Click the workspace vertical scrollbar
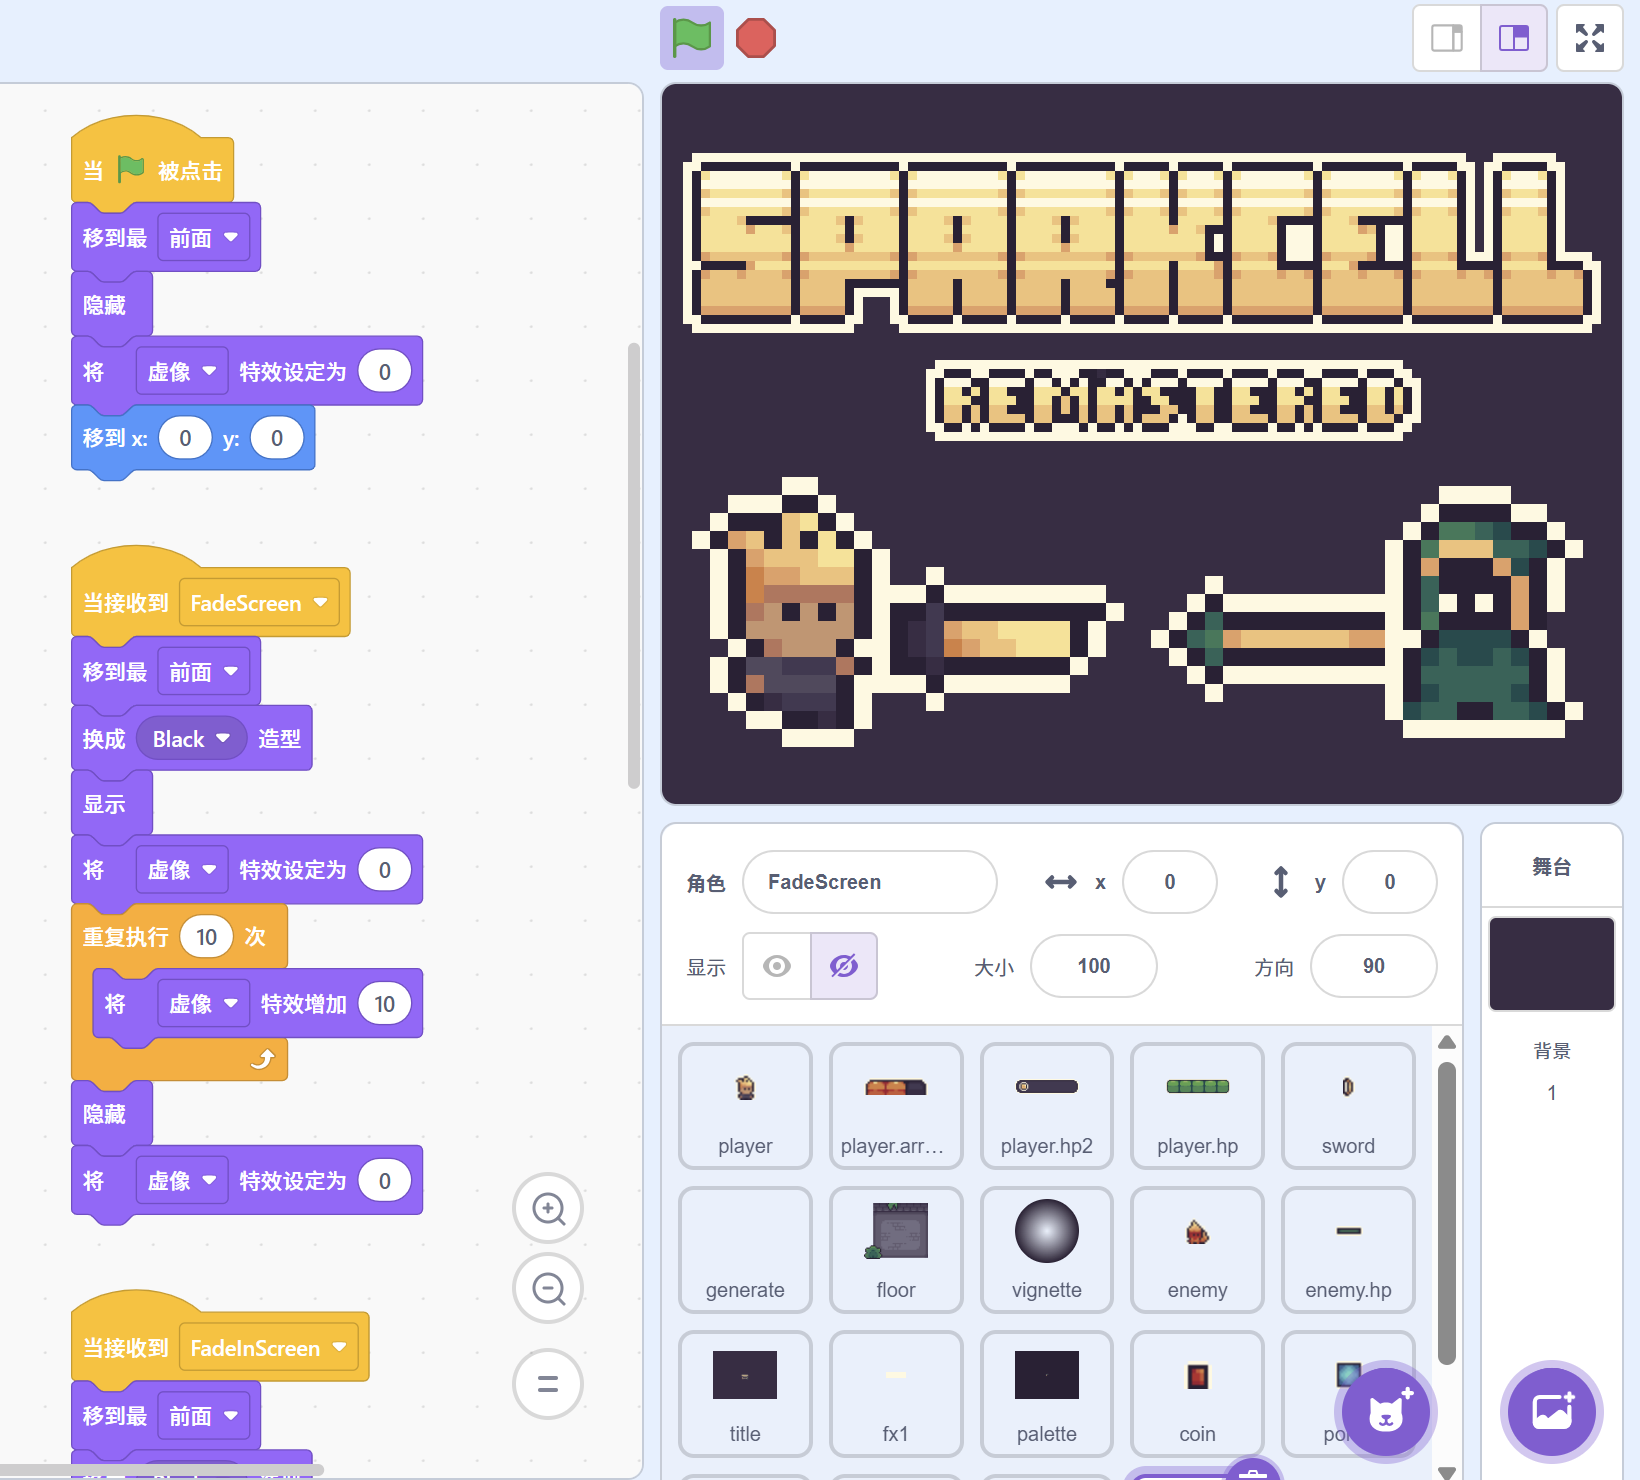The width and height of the screenshot is (1640, 1480). (x=633, y=565)
